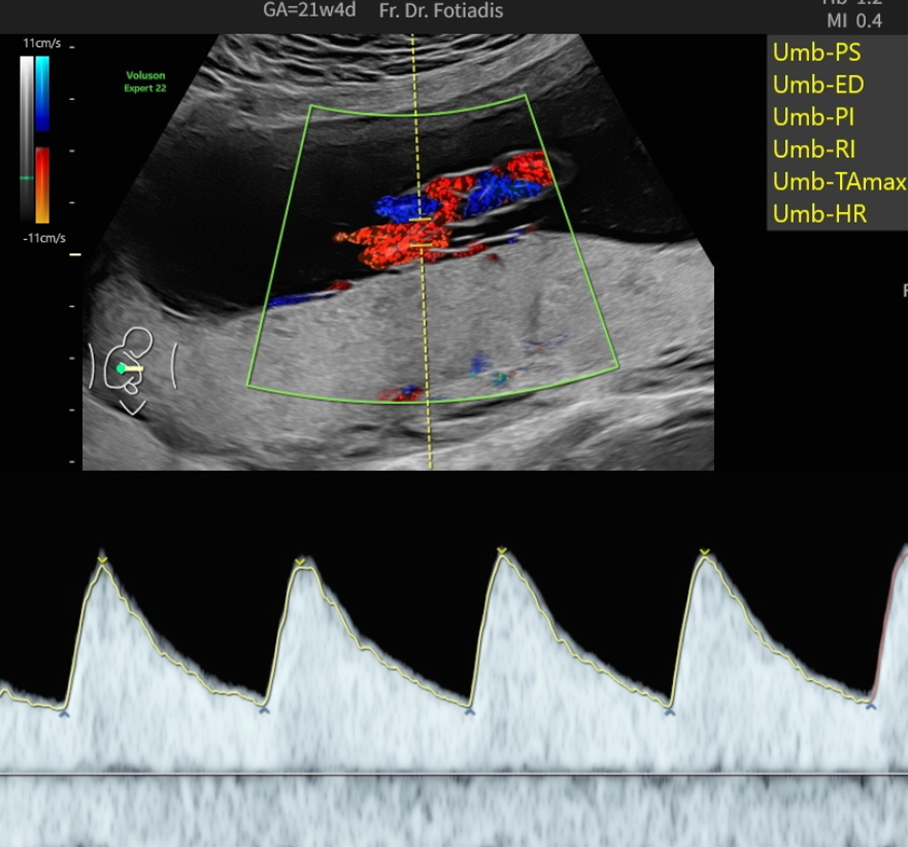
Task: Click the red-blue color Doppler velocity scale bar
Action: [x=42, y=140]
